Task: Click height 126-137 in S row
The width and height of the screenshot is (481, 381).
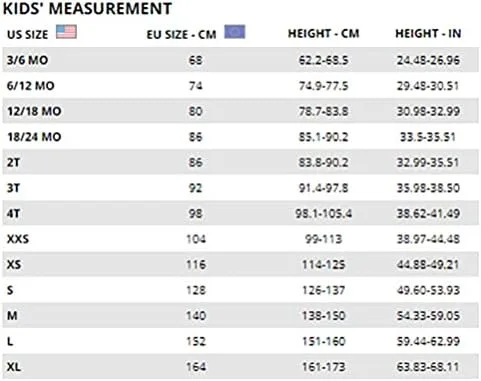Action: [324, 290]
